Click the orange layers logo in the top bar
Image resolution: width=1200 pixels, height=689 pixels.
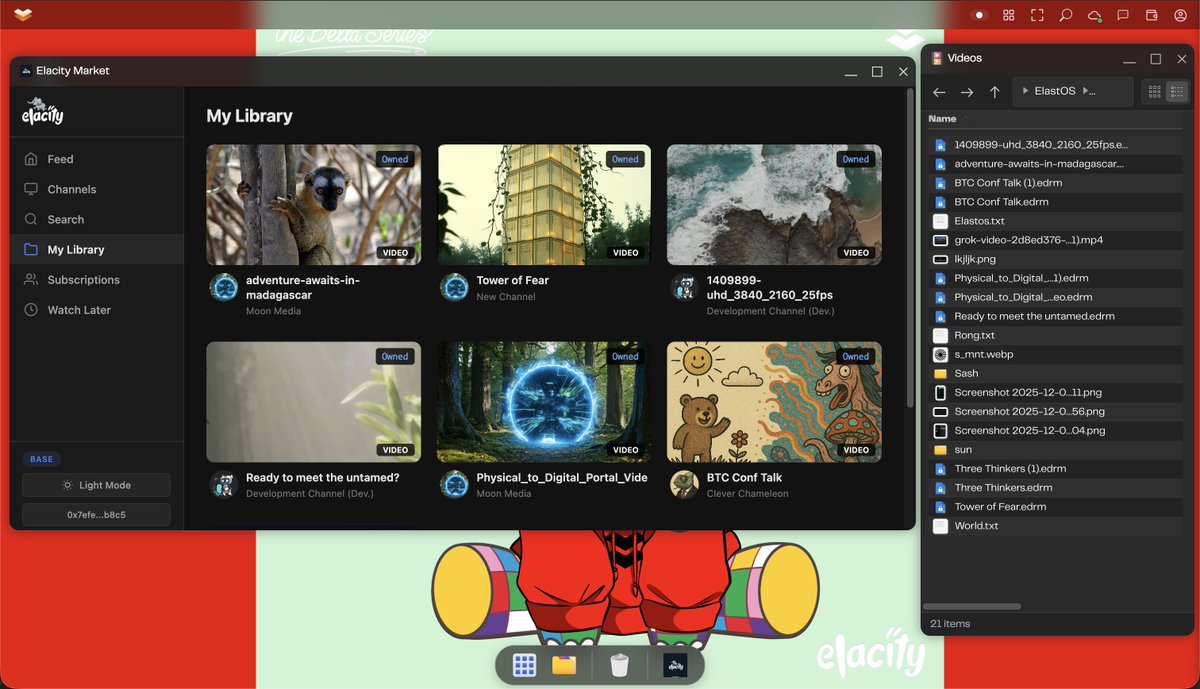(x=23, y=15)
